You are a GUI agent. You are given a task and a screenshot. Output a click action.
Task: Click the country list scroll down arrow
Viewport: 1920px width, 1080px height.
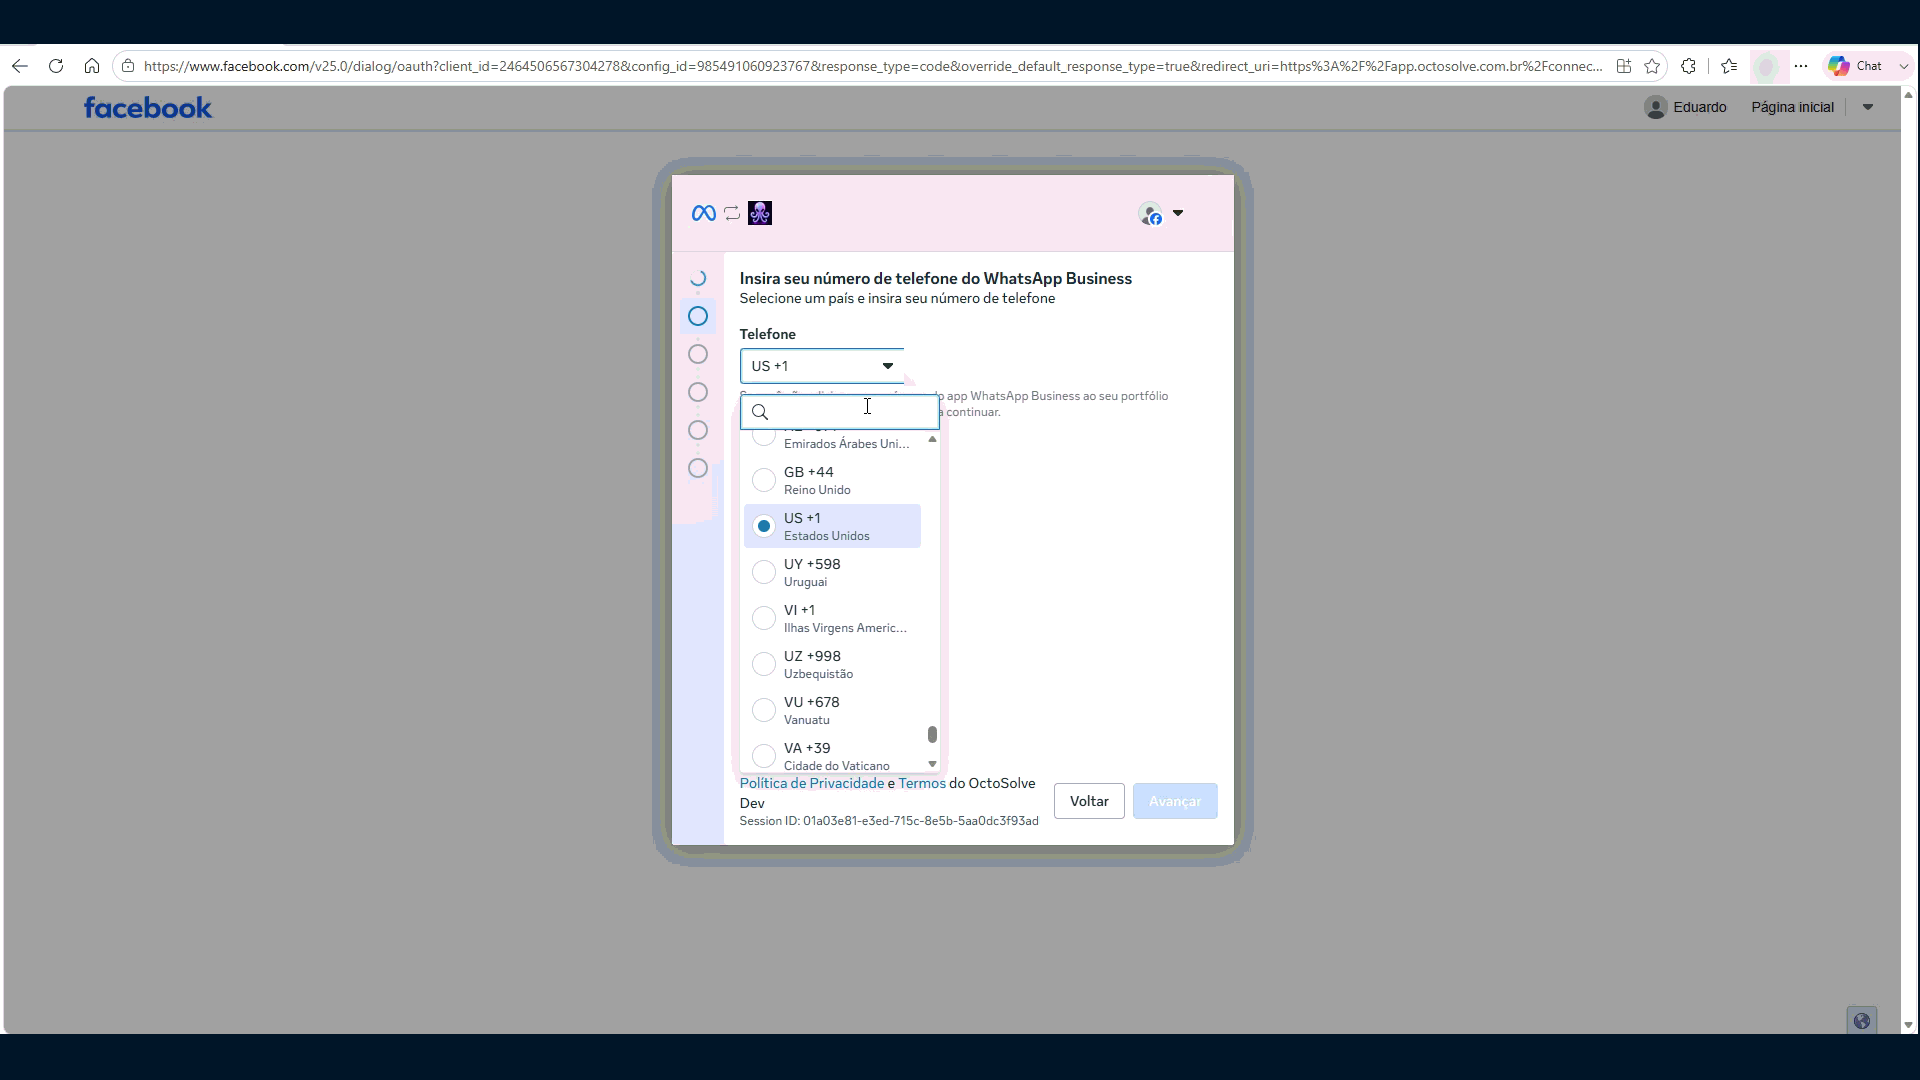[932, 764]
